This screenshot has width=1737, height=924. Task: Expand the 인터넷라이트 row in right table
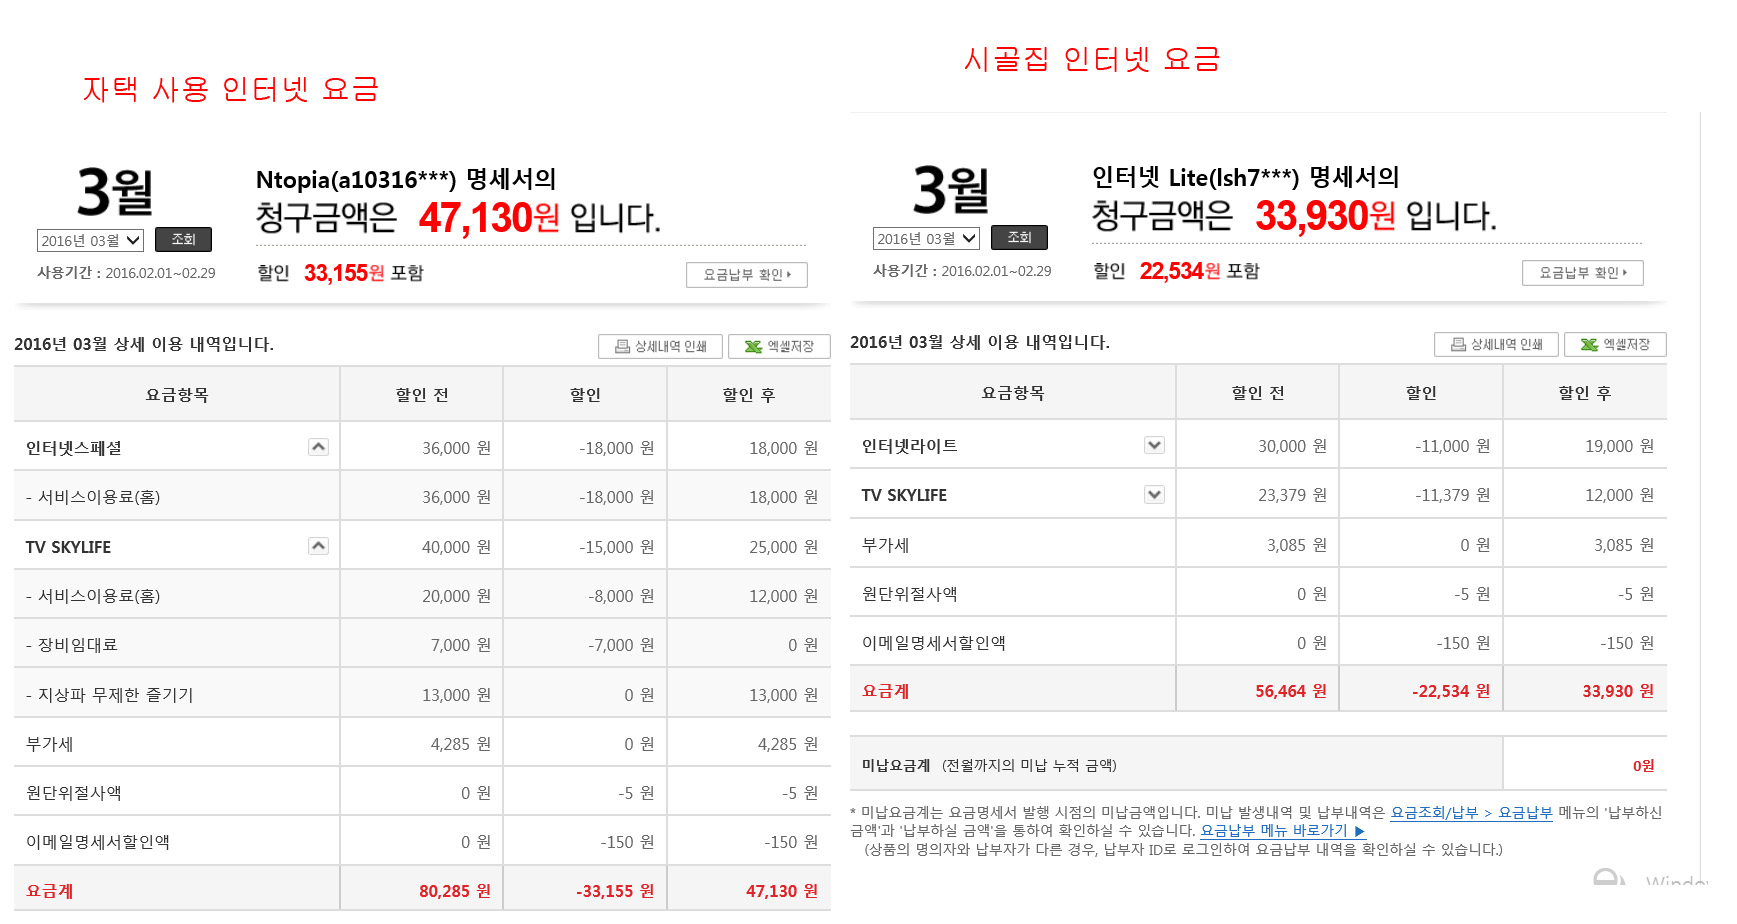point(1154,445)
